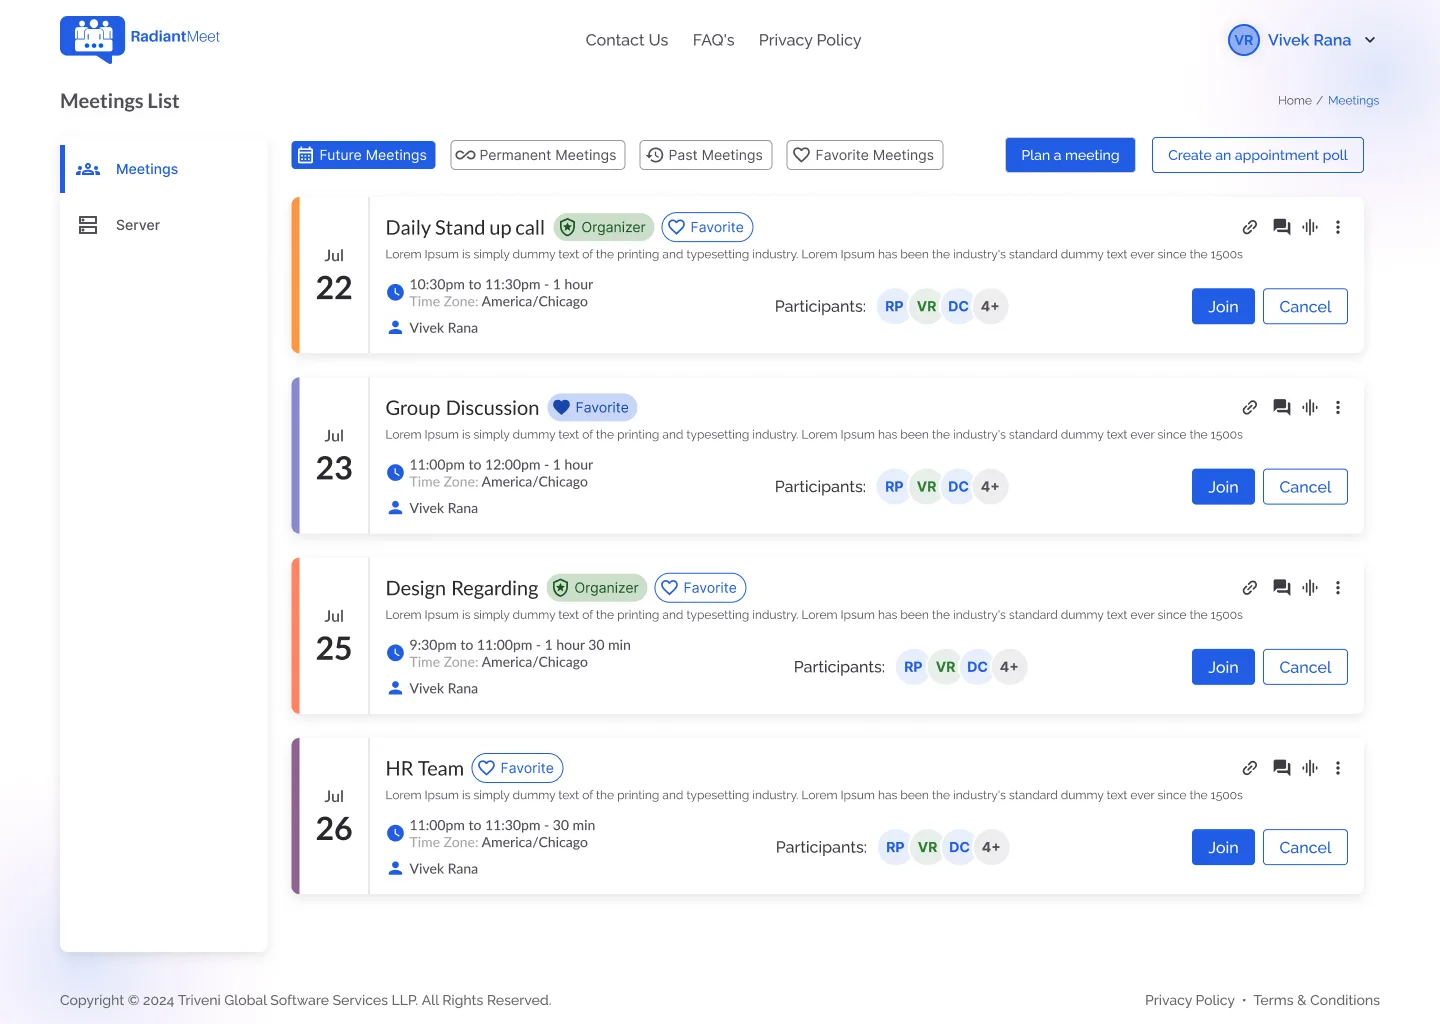Toggle Favorite on HR Team meeting
The height and width of the screenshot is (1024, 1440).
point(517,768)
